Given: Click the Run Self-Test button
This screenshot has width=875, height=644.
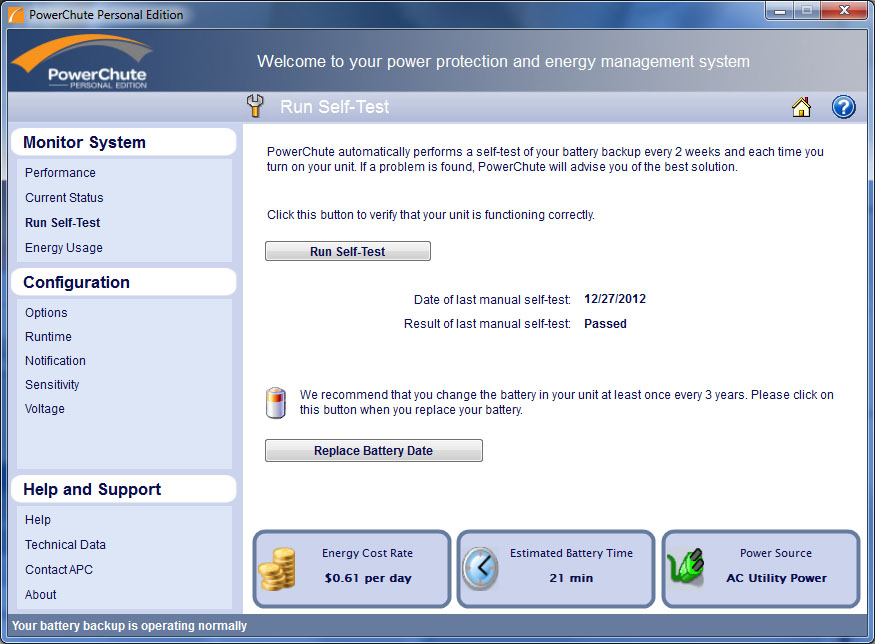Looking at the screenshot, I should click(348, 251).
